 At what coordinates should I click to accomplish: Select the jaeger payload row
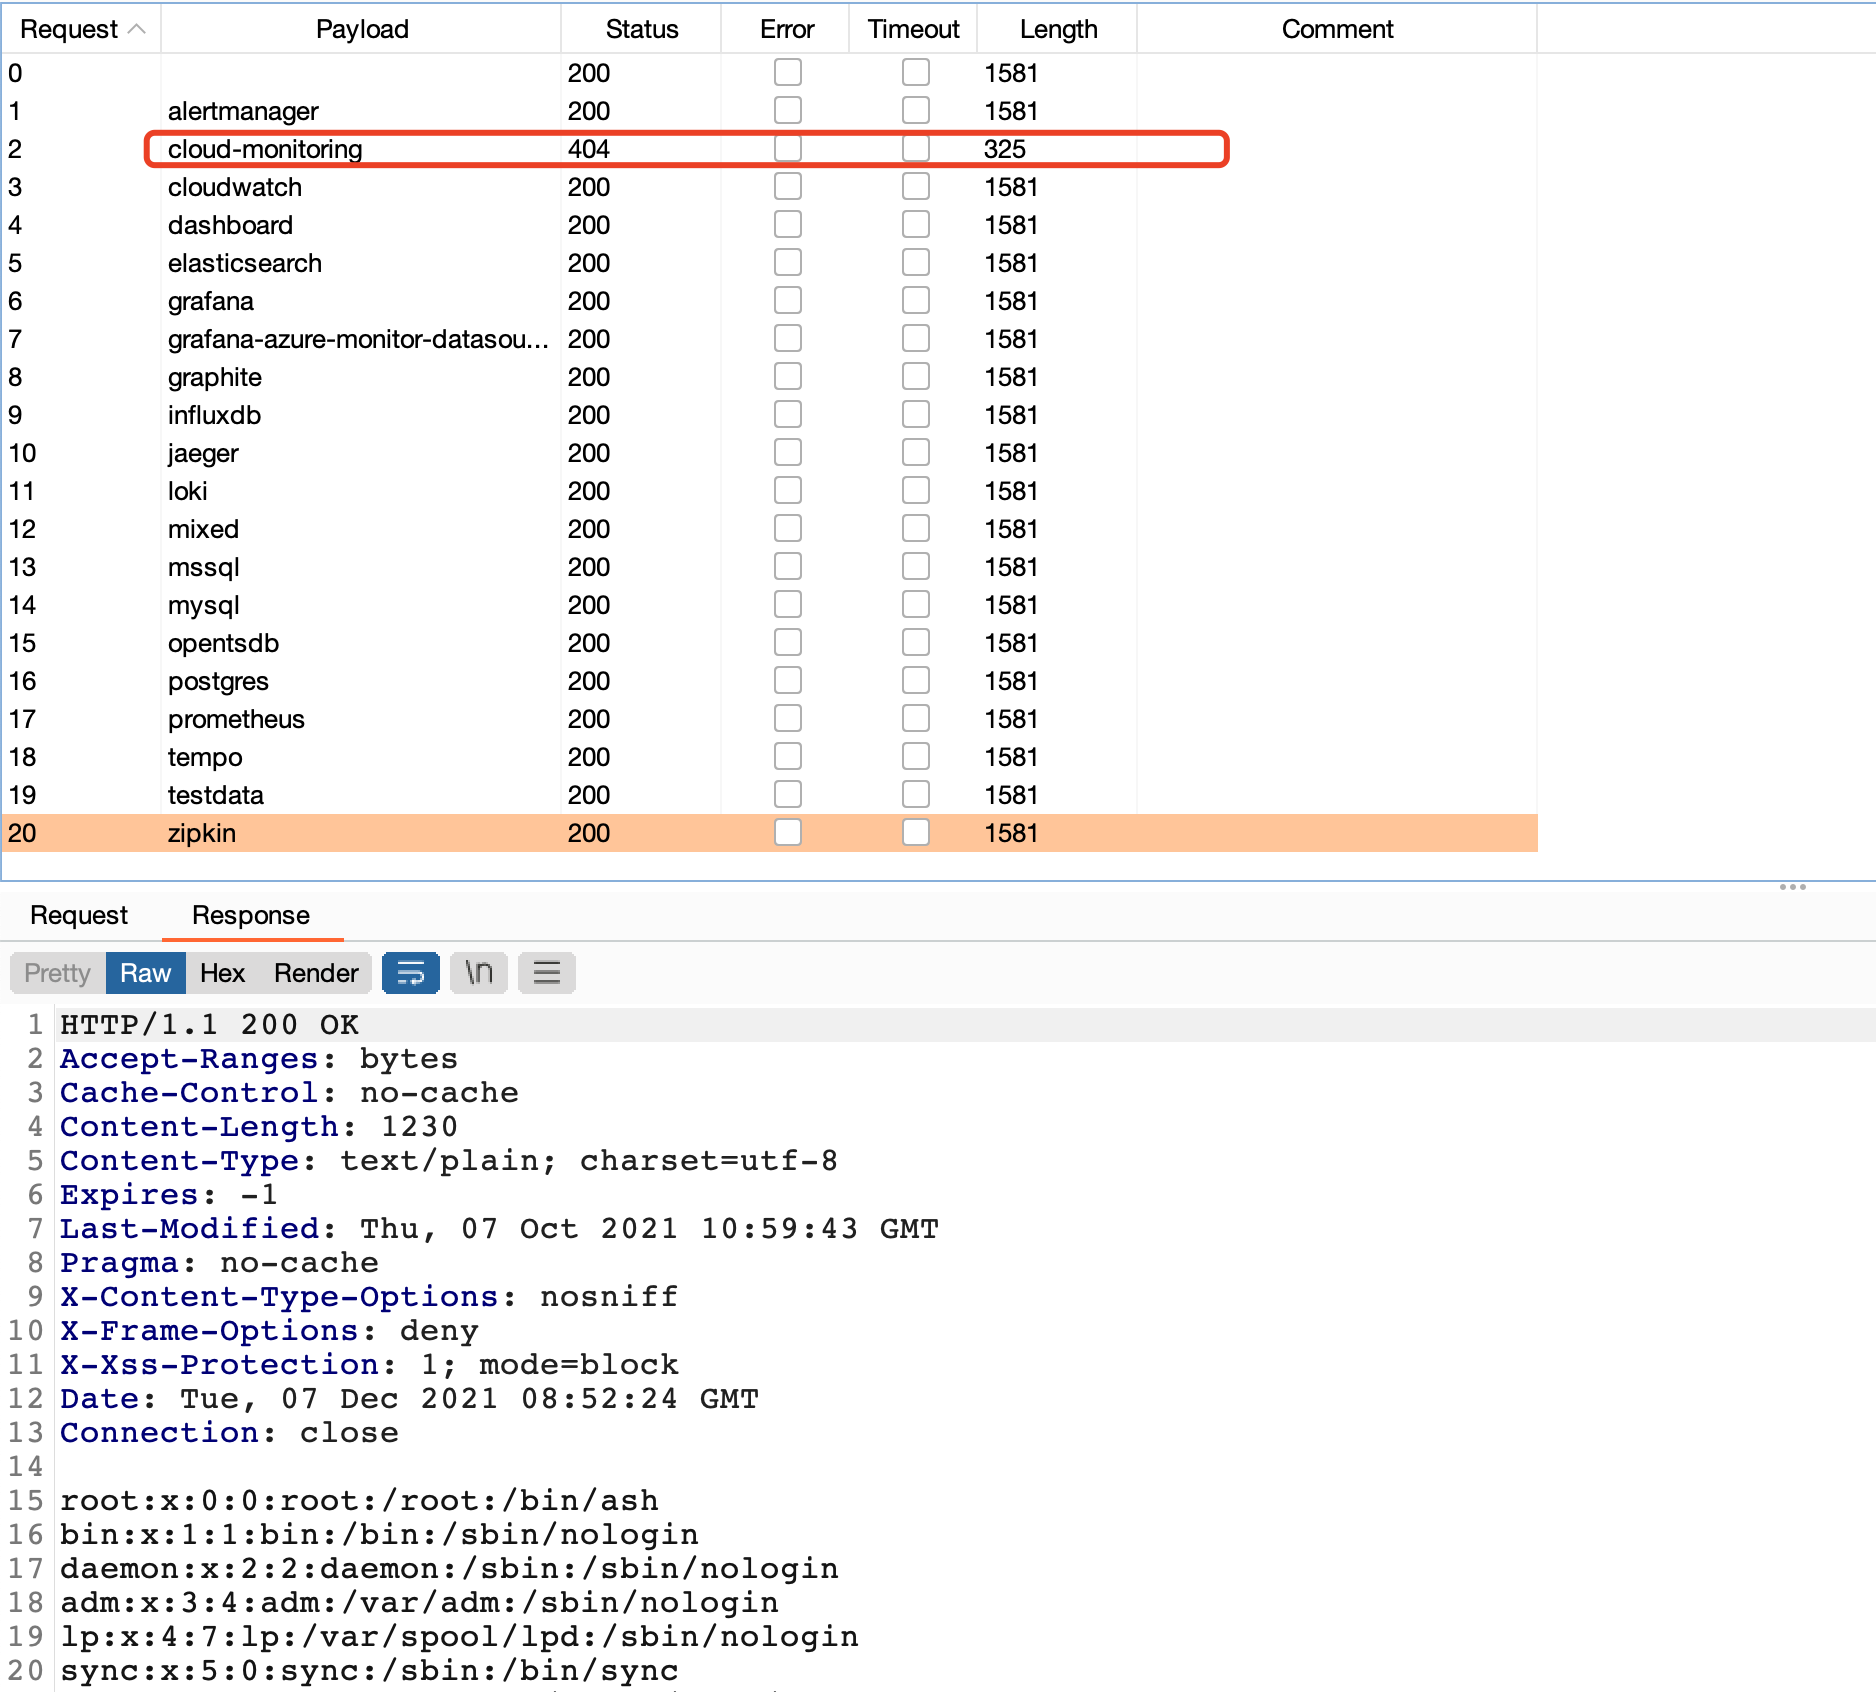tap(769, 453)
